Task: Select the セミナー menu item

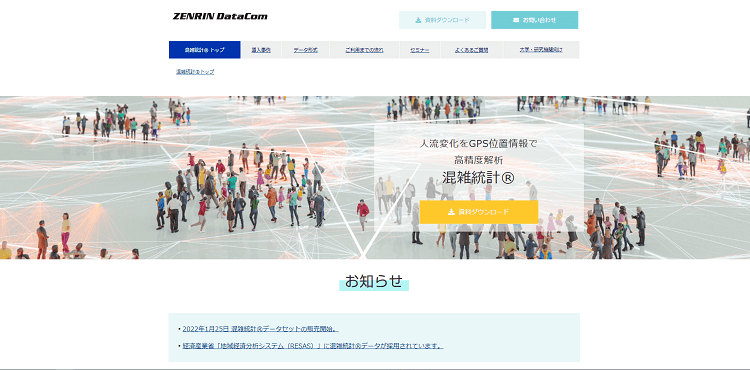Action: pyautogui.click(x=420, y=50)
